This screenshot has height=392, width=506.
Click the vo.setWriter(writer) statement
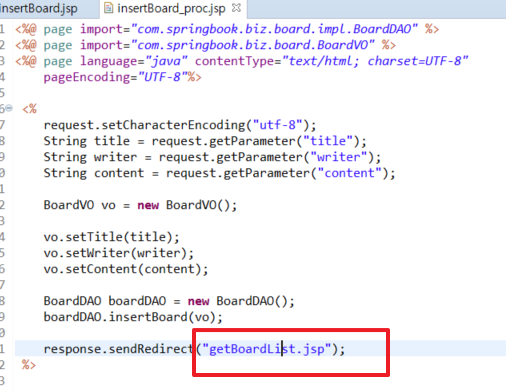pyautogui.click(x=119, y=253)
